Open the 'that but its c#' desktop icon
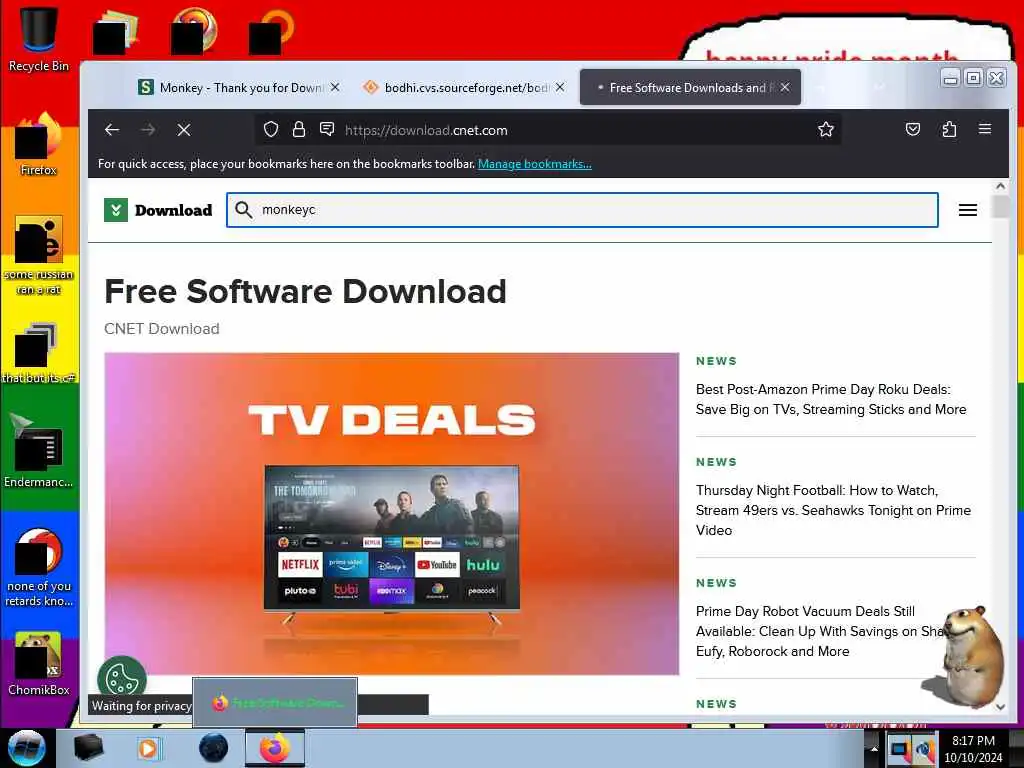This screenshot has height=768, width=1024. click(39, 353)
